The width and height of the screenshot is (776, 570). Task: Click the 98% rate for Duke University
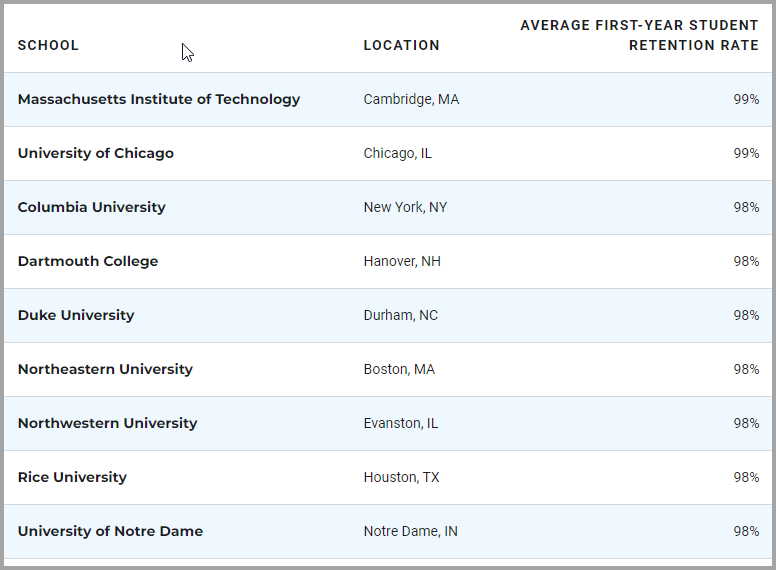746,315
